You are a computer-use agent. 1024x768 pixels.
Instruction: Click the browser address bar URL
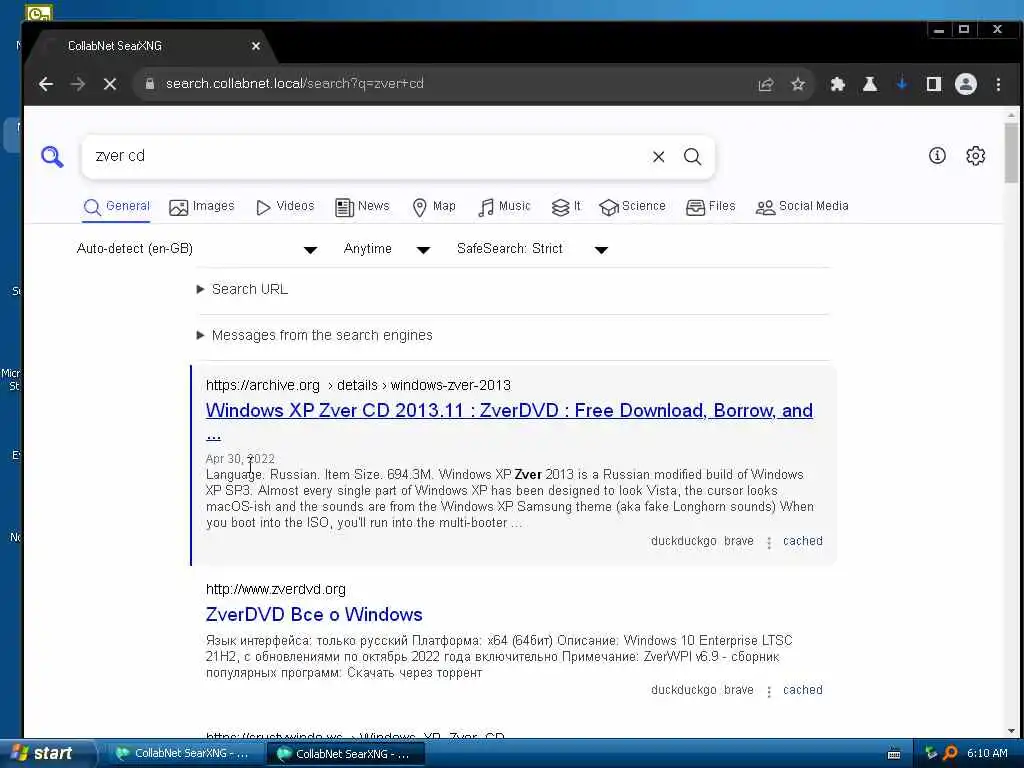295,84
